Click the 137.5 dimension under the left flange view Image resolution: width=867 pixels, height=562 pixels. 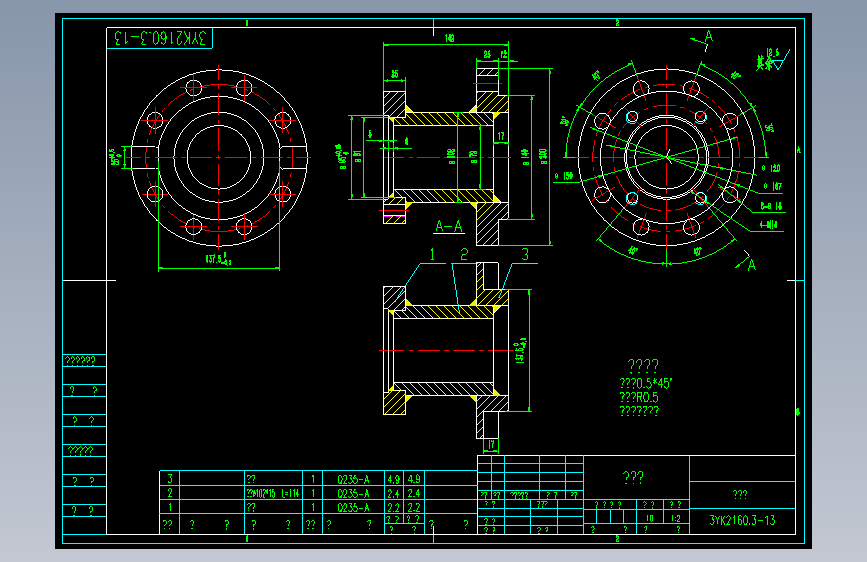pos(218,259)
